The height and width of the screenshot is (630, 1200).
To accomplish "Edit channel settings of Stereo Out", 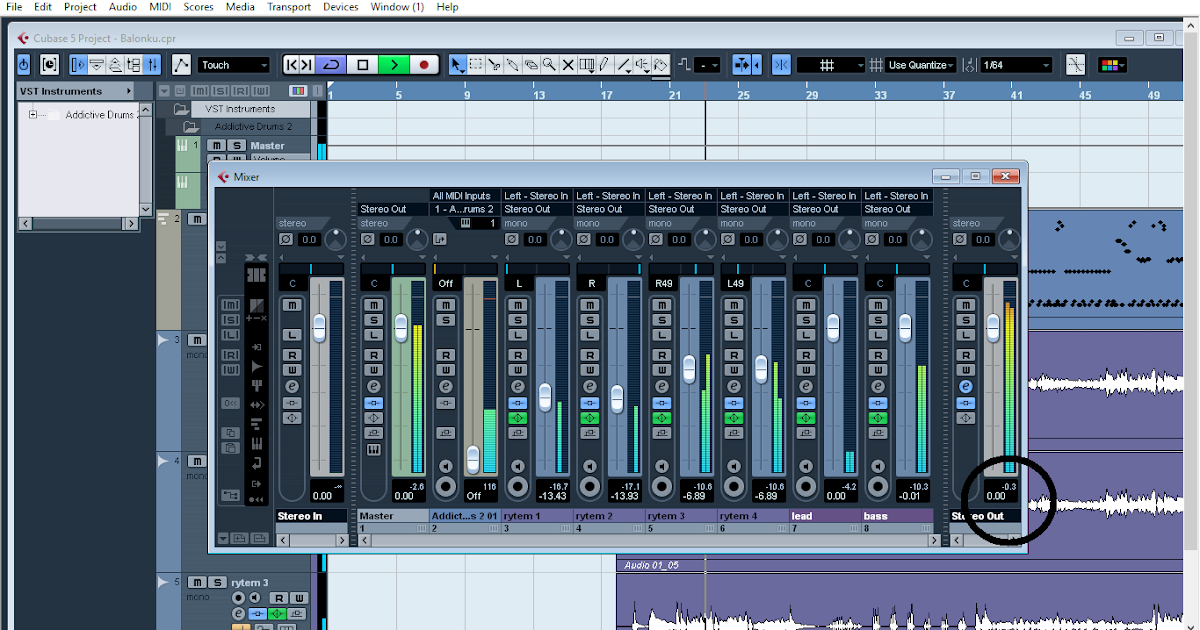I will (965, 386).
